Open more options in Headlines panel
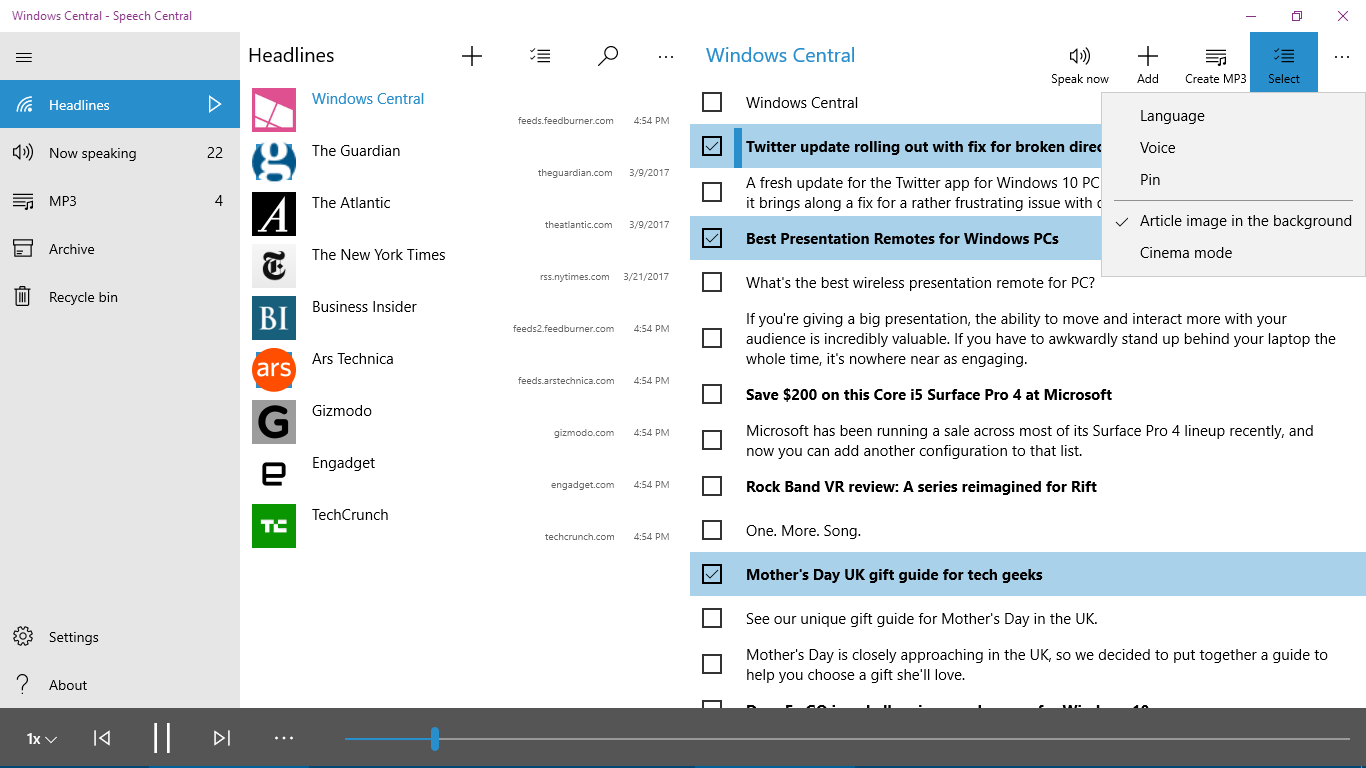The image size is (1366, 768). coord(666,57)
